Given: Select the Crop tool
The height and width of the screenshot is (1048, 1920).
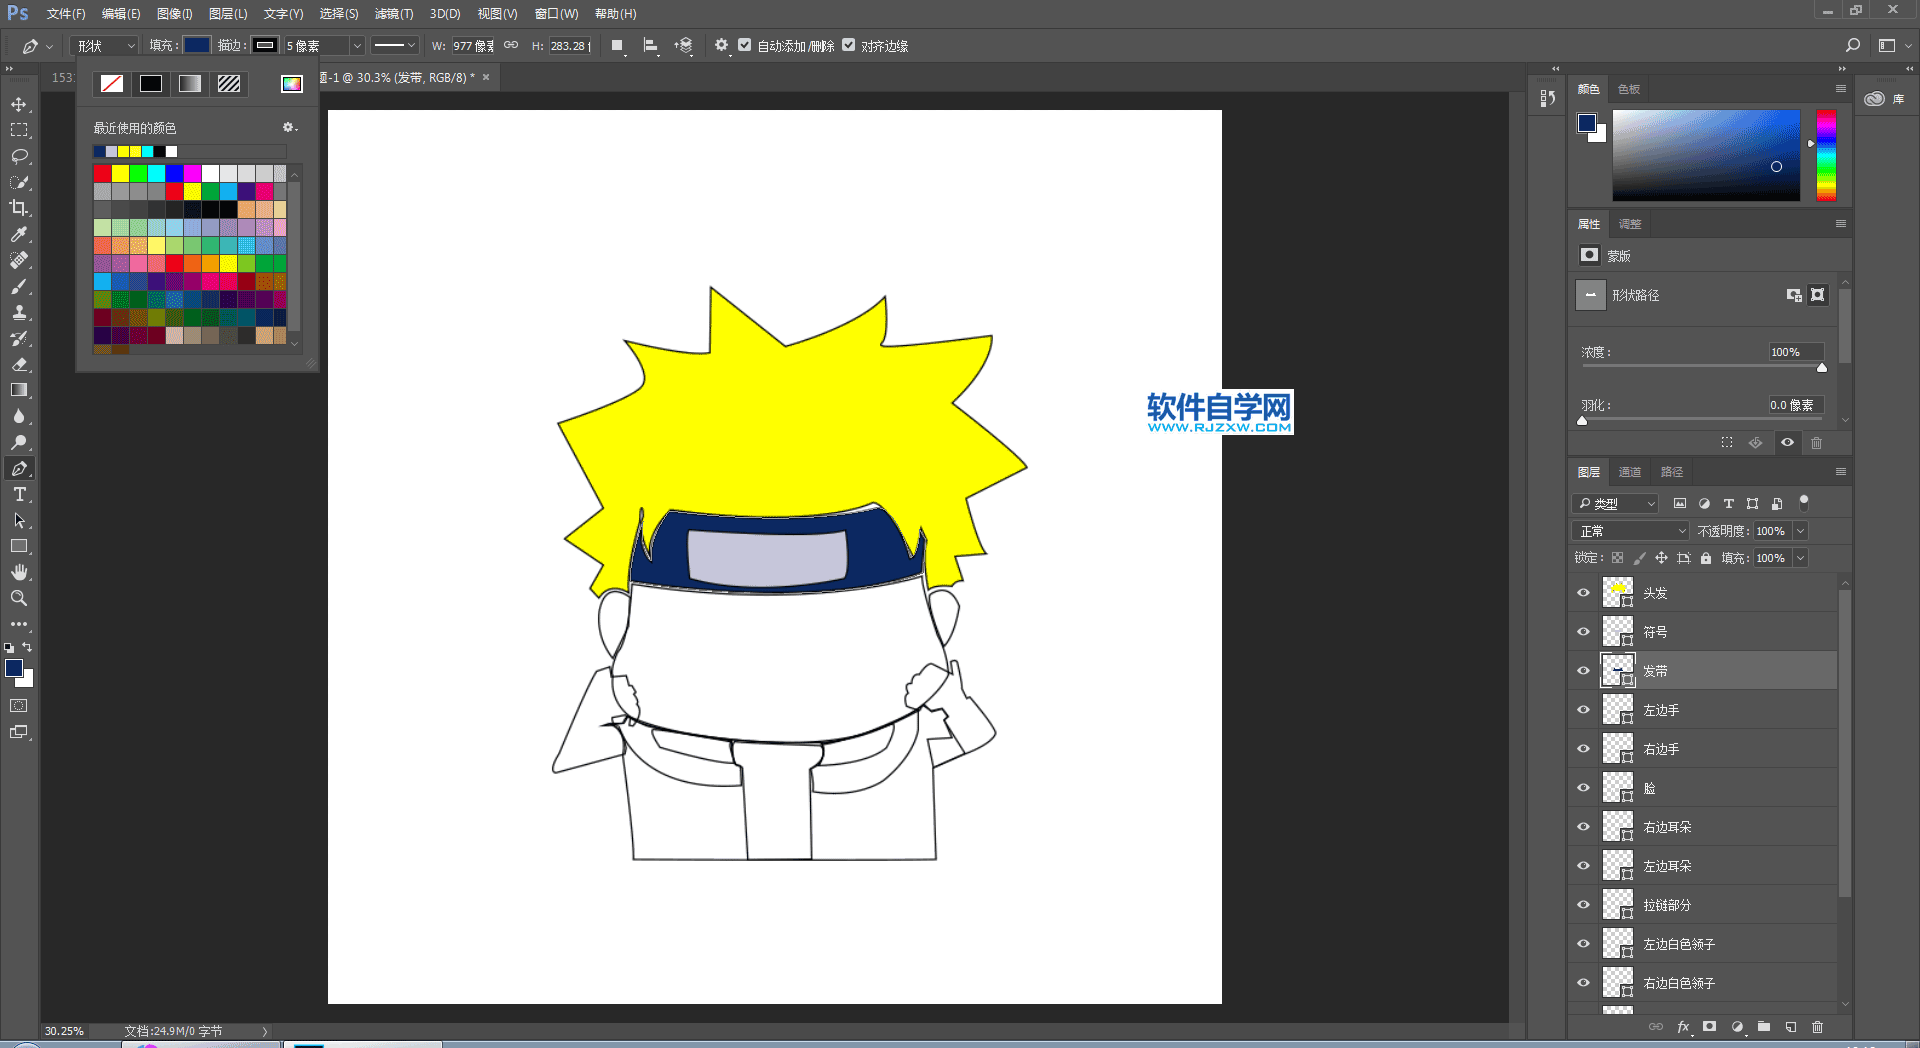Looking at the screenshot, I should click(19, 208).
